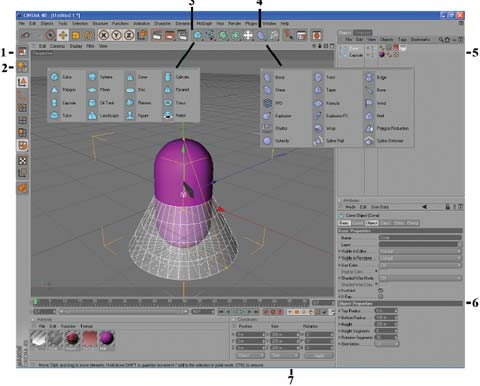Toggle Cone visibility dots in Object Manager
This screenshot has height=386, width=480.
pos(373,48)
